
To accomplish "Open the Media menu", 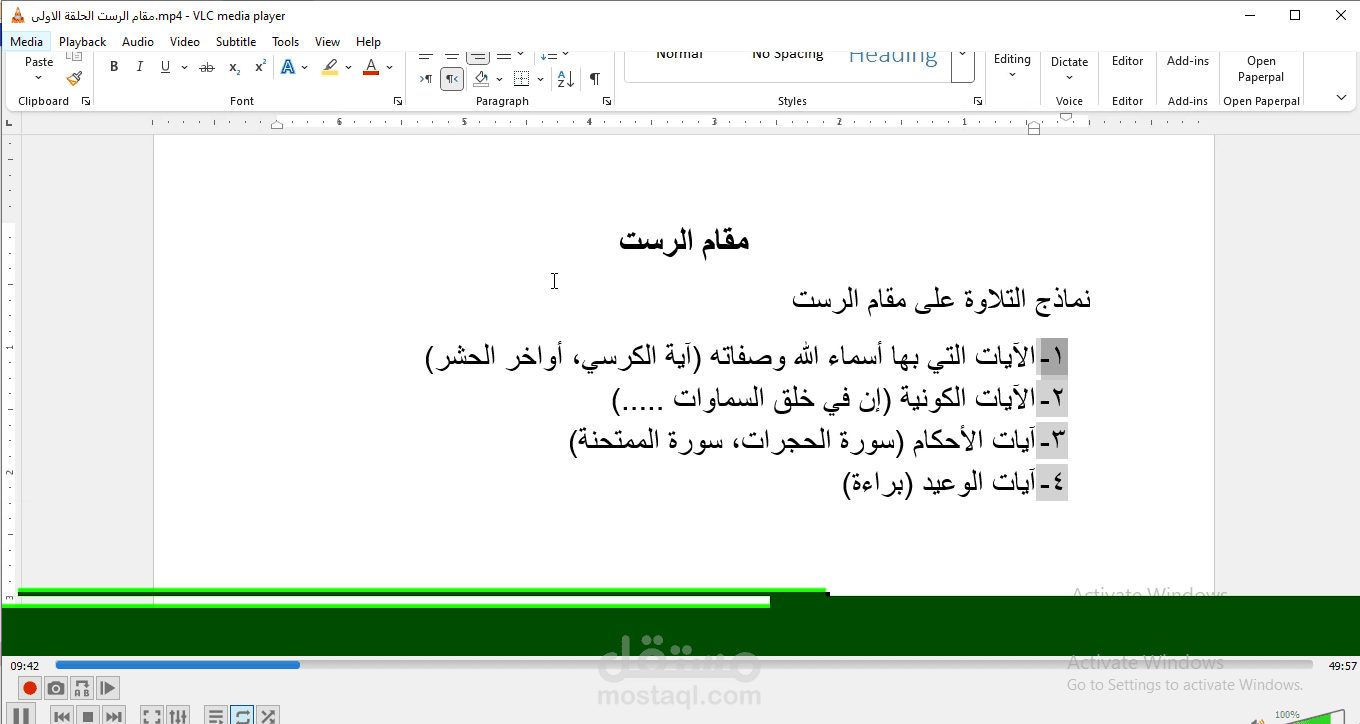I will point(26,42).
